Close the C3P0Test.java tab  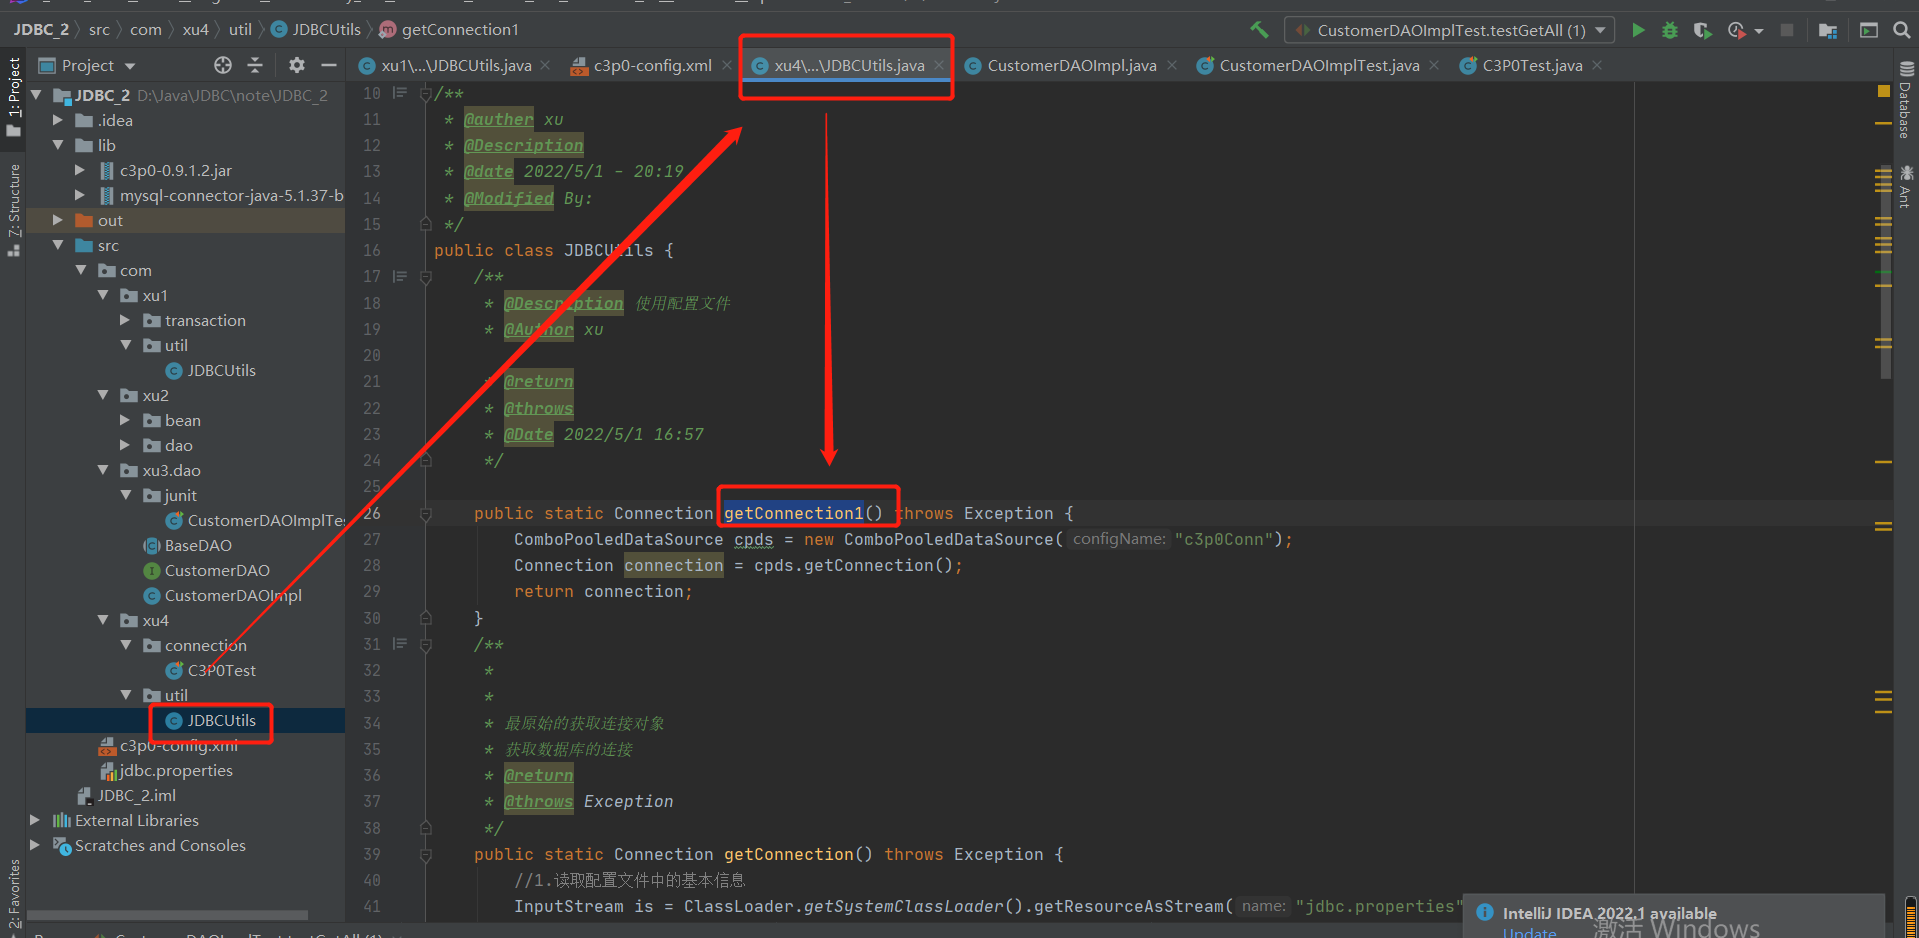pyautogui.click(x=1597, y=65)
